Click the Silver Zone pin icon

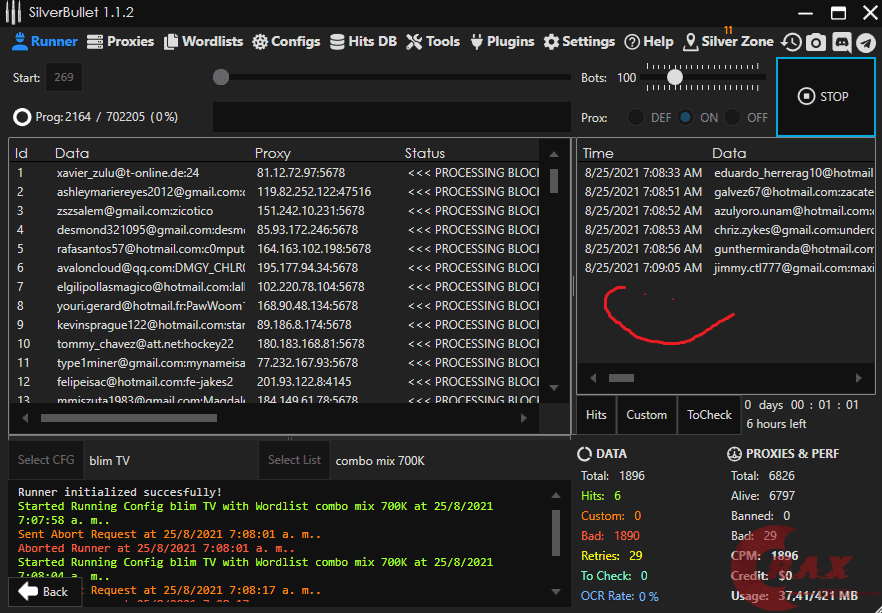tap(690, 42)
